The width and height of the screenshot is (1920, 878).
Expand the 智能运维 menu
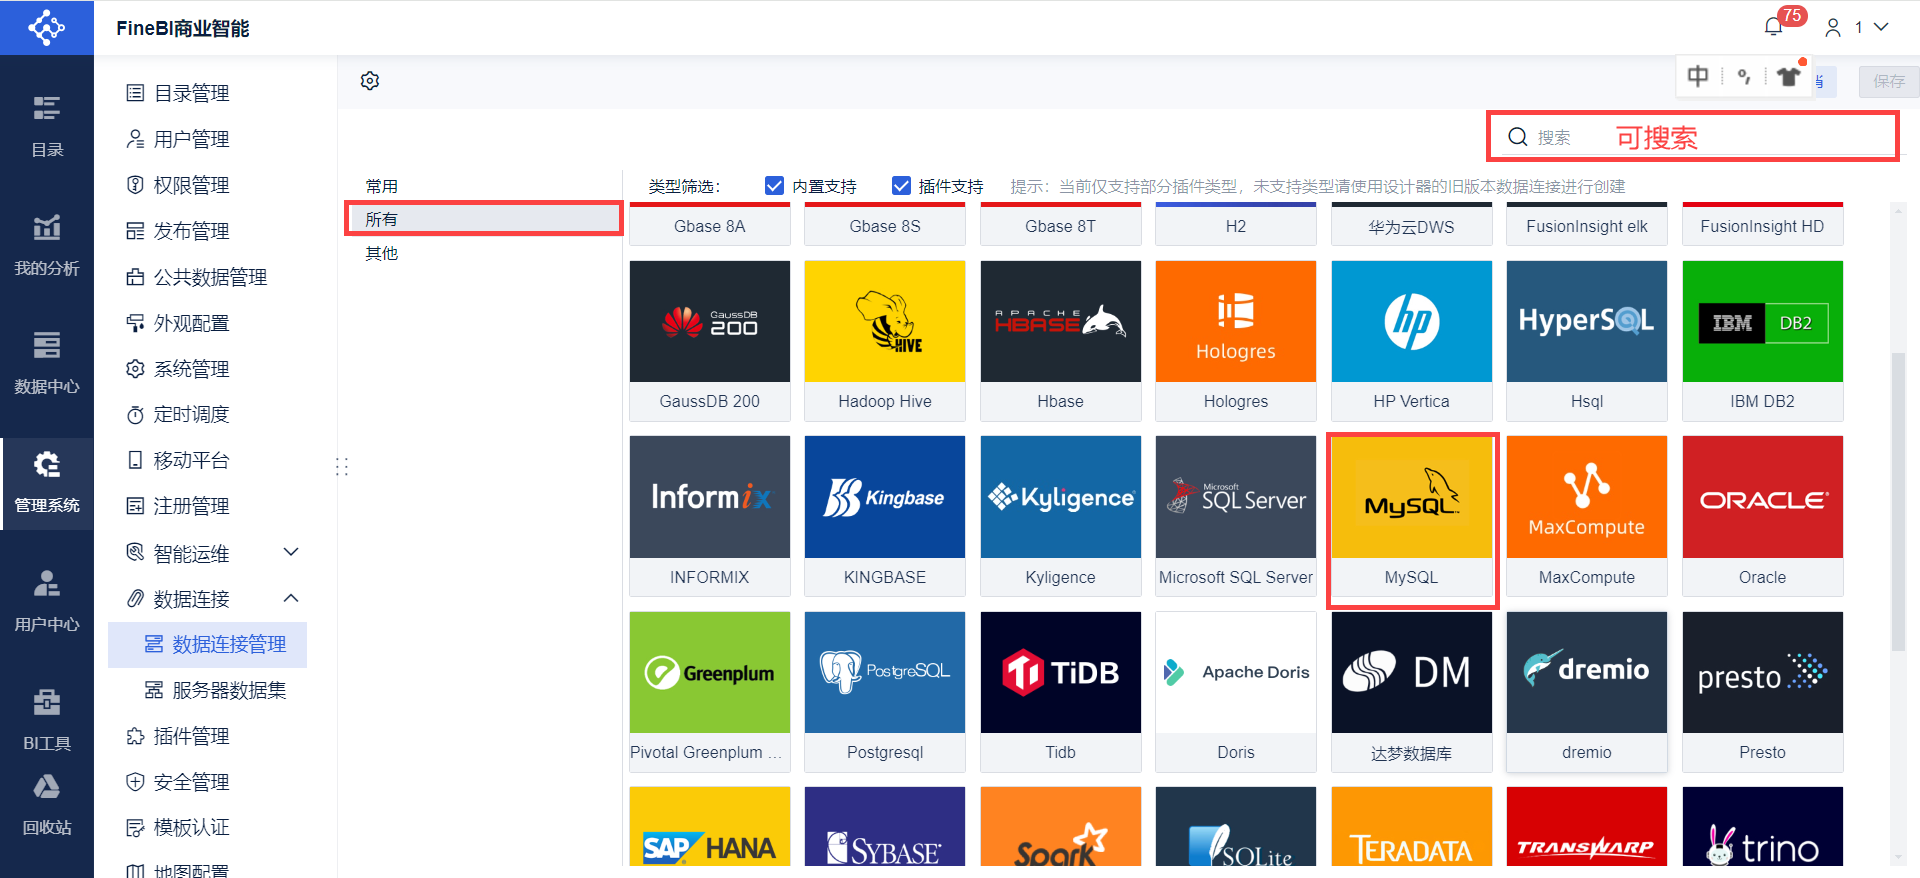[291, 552]
